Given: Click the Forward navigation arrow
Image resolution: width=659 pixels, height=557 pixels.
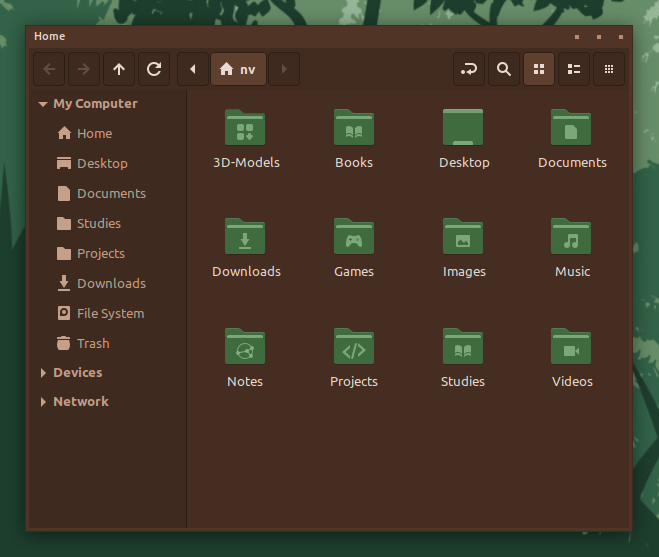Looking at the screenshot, I should pos(84,69).
